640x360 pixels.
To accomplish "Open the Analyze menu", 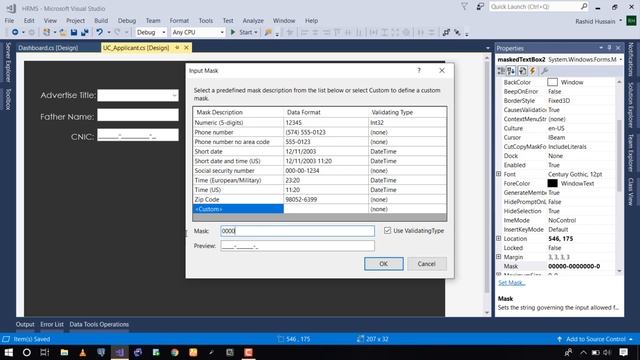I will (253, 20).
